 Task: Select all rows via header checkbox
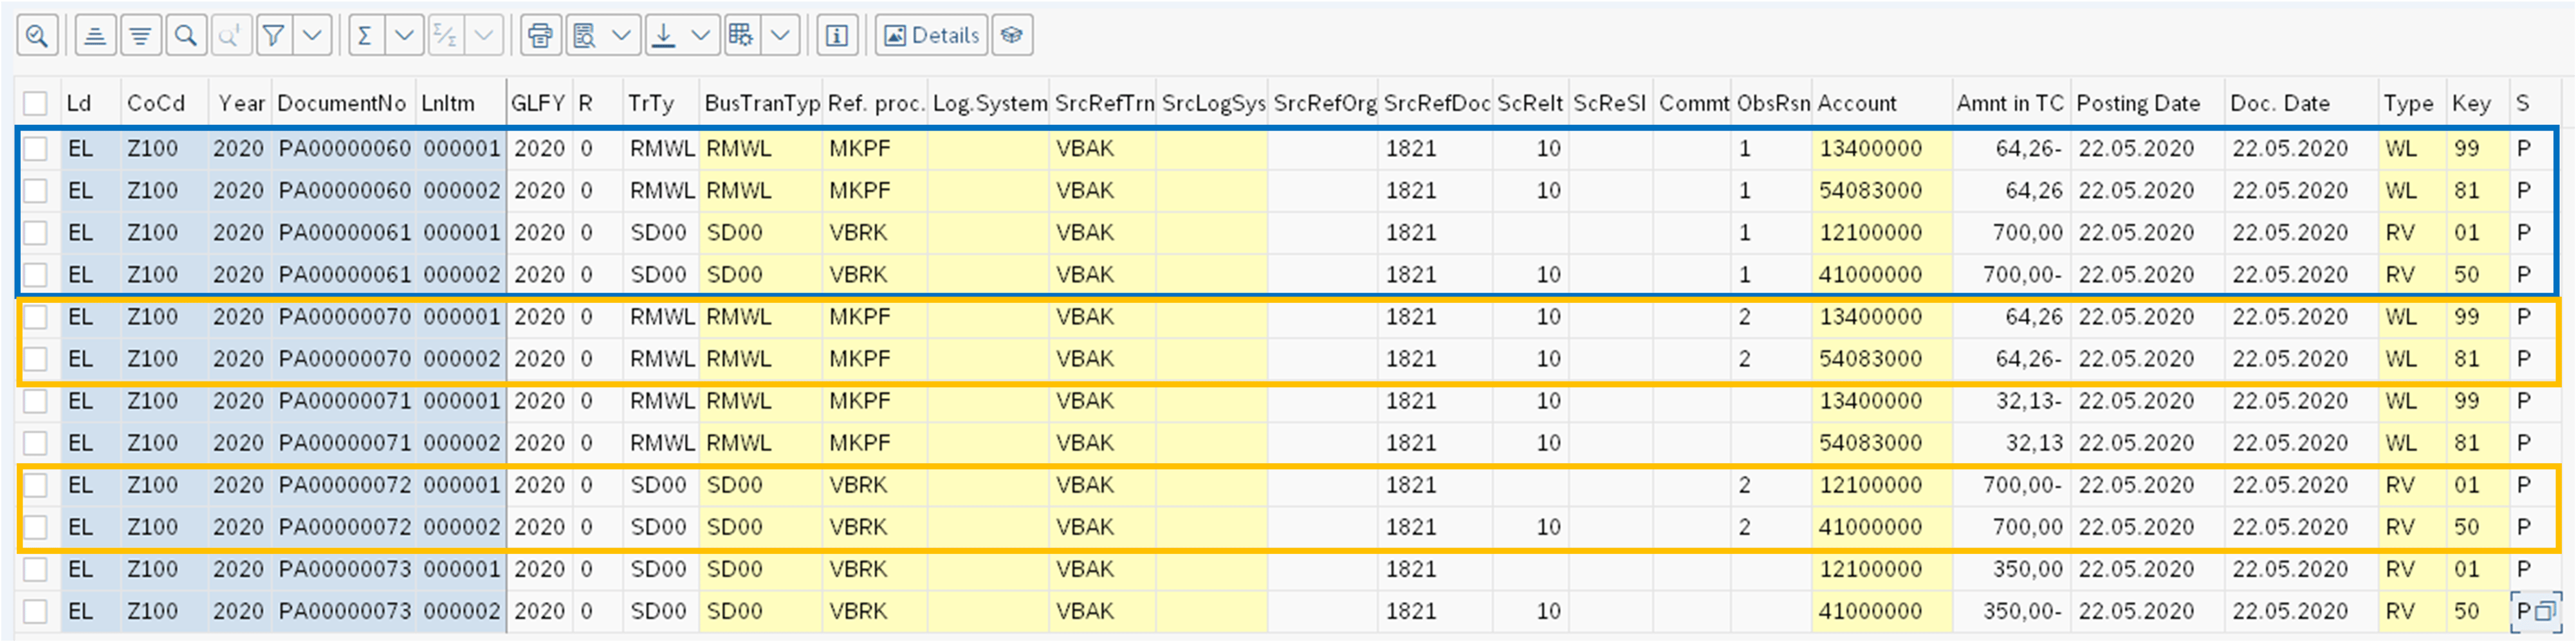(x=35, y=102)
